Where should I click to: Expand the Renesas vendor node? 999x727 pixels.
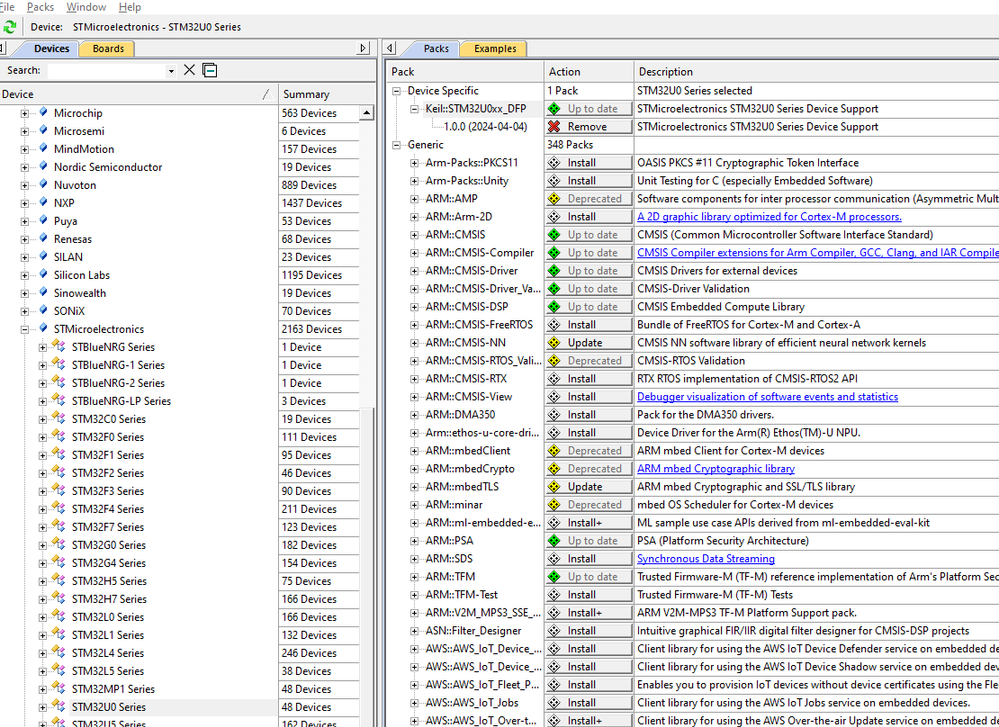click(x=25, y=239)
